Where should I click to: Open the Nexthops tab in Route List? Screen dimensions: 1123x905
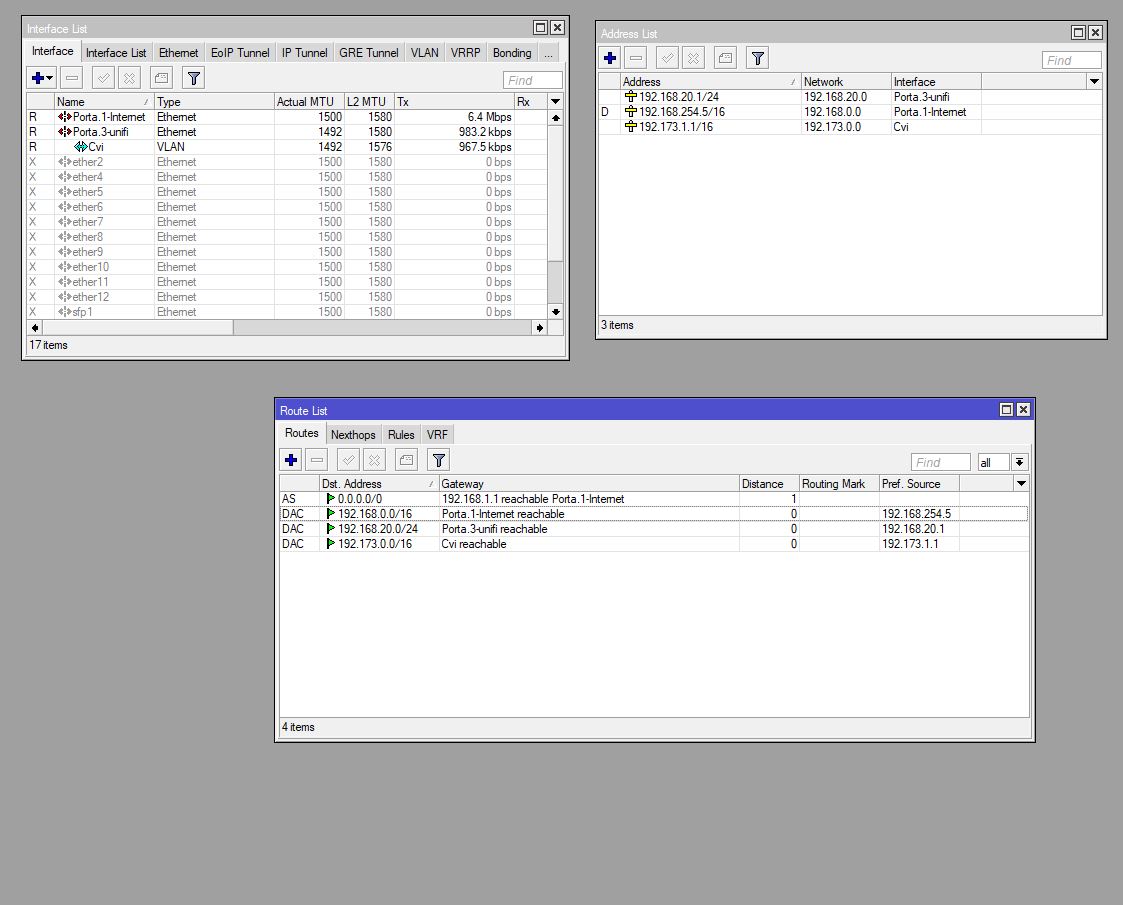pos(353,435)
